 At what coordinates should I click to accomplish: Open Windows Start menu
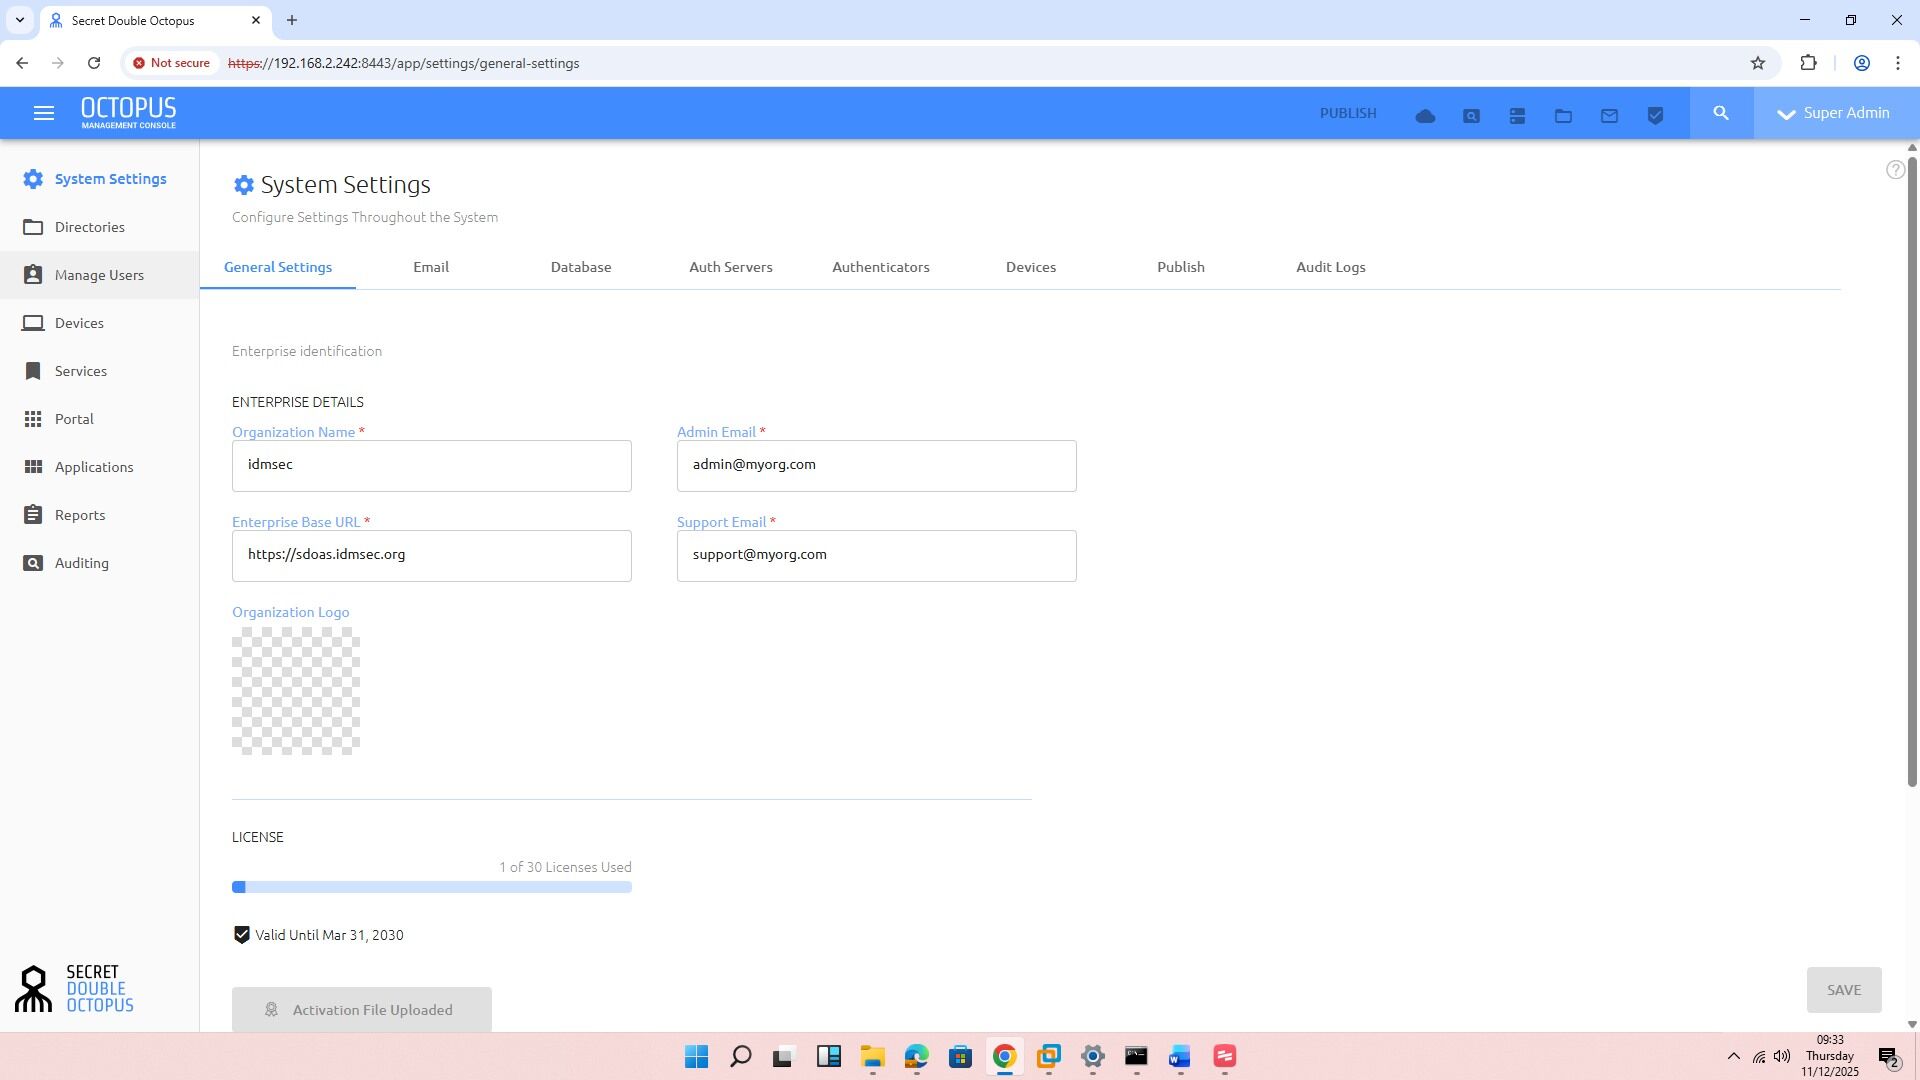tap(696, 1056)
